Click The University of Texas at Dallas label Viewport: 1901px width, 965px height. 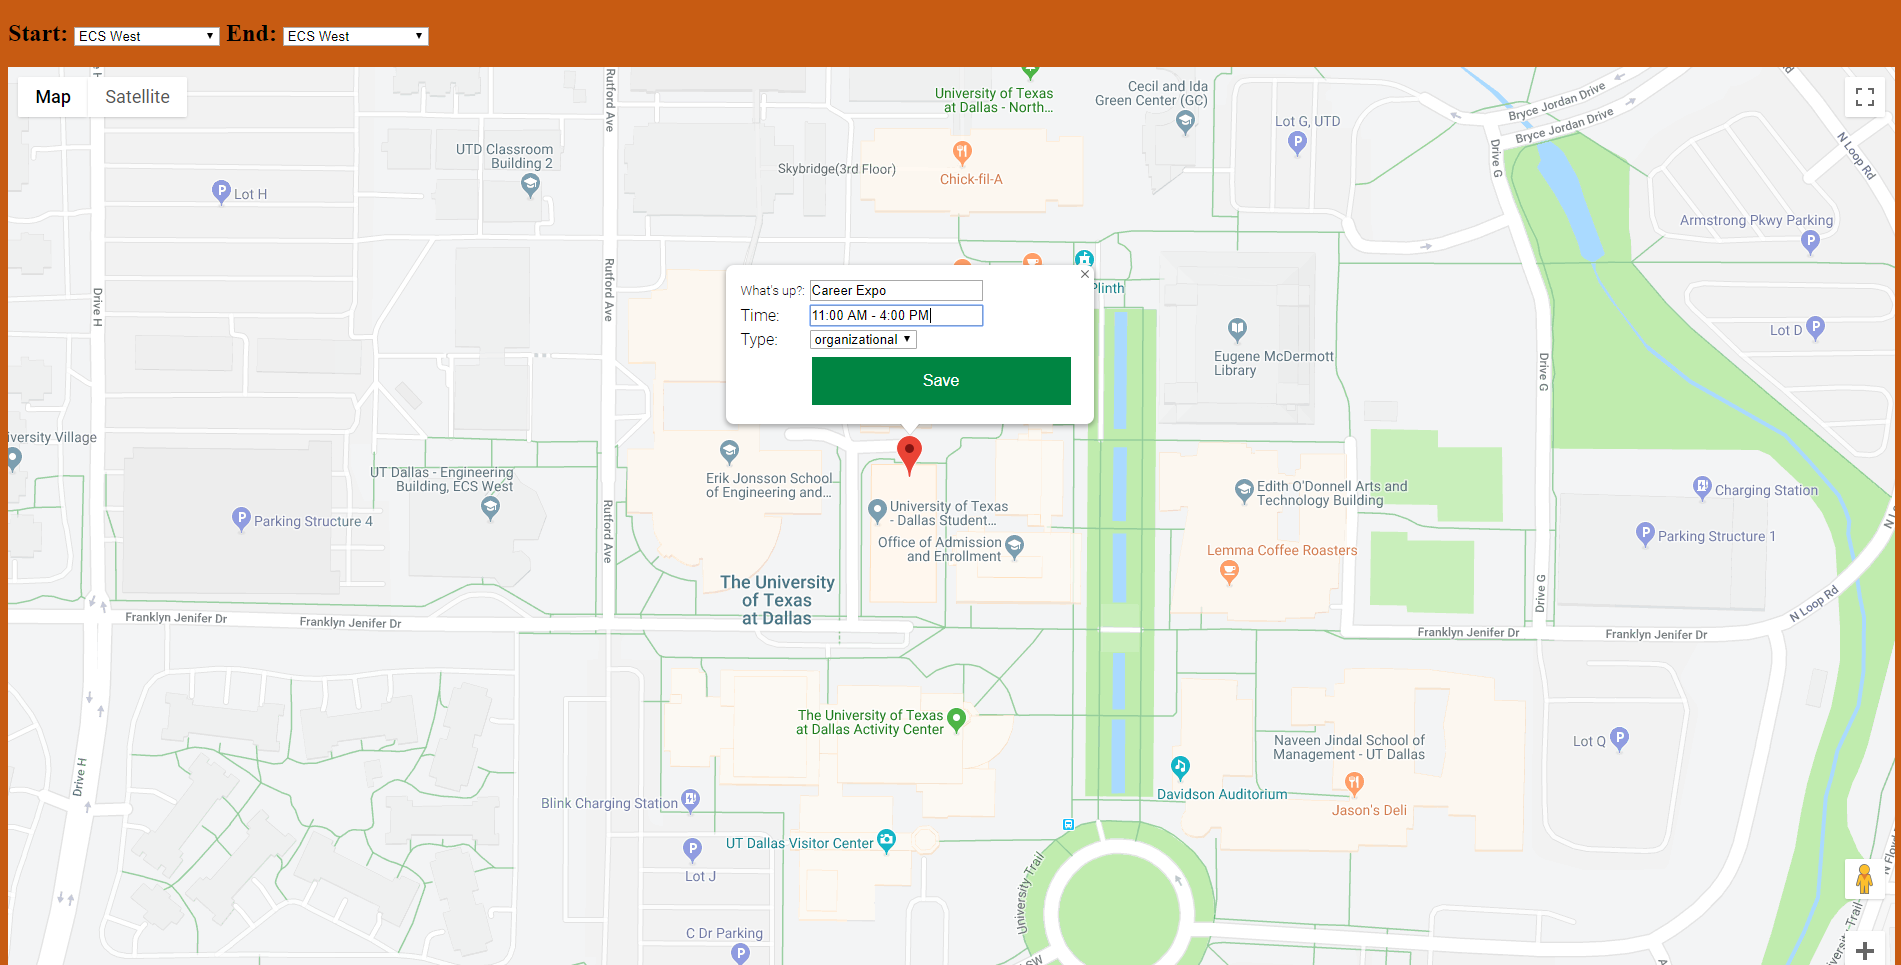point(777,600)
